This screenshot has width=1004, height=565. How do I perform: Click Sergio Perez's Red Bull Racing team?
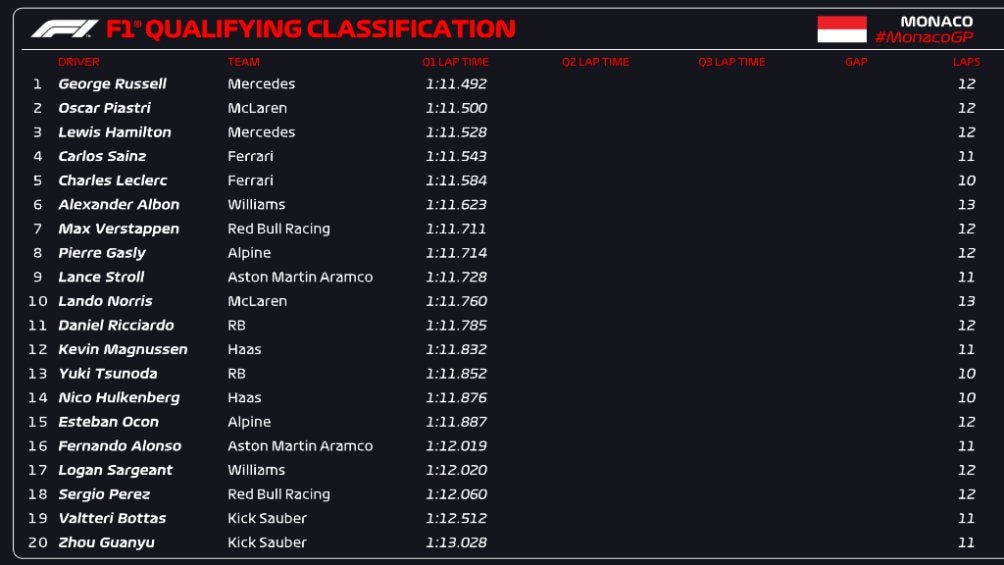(278, 494)
